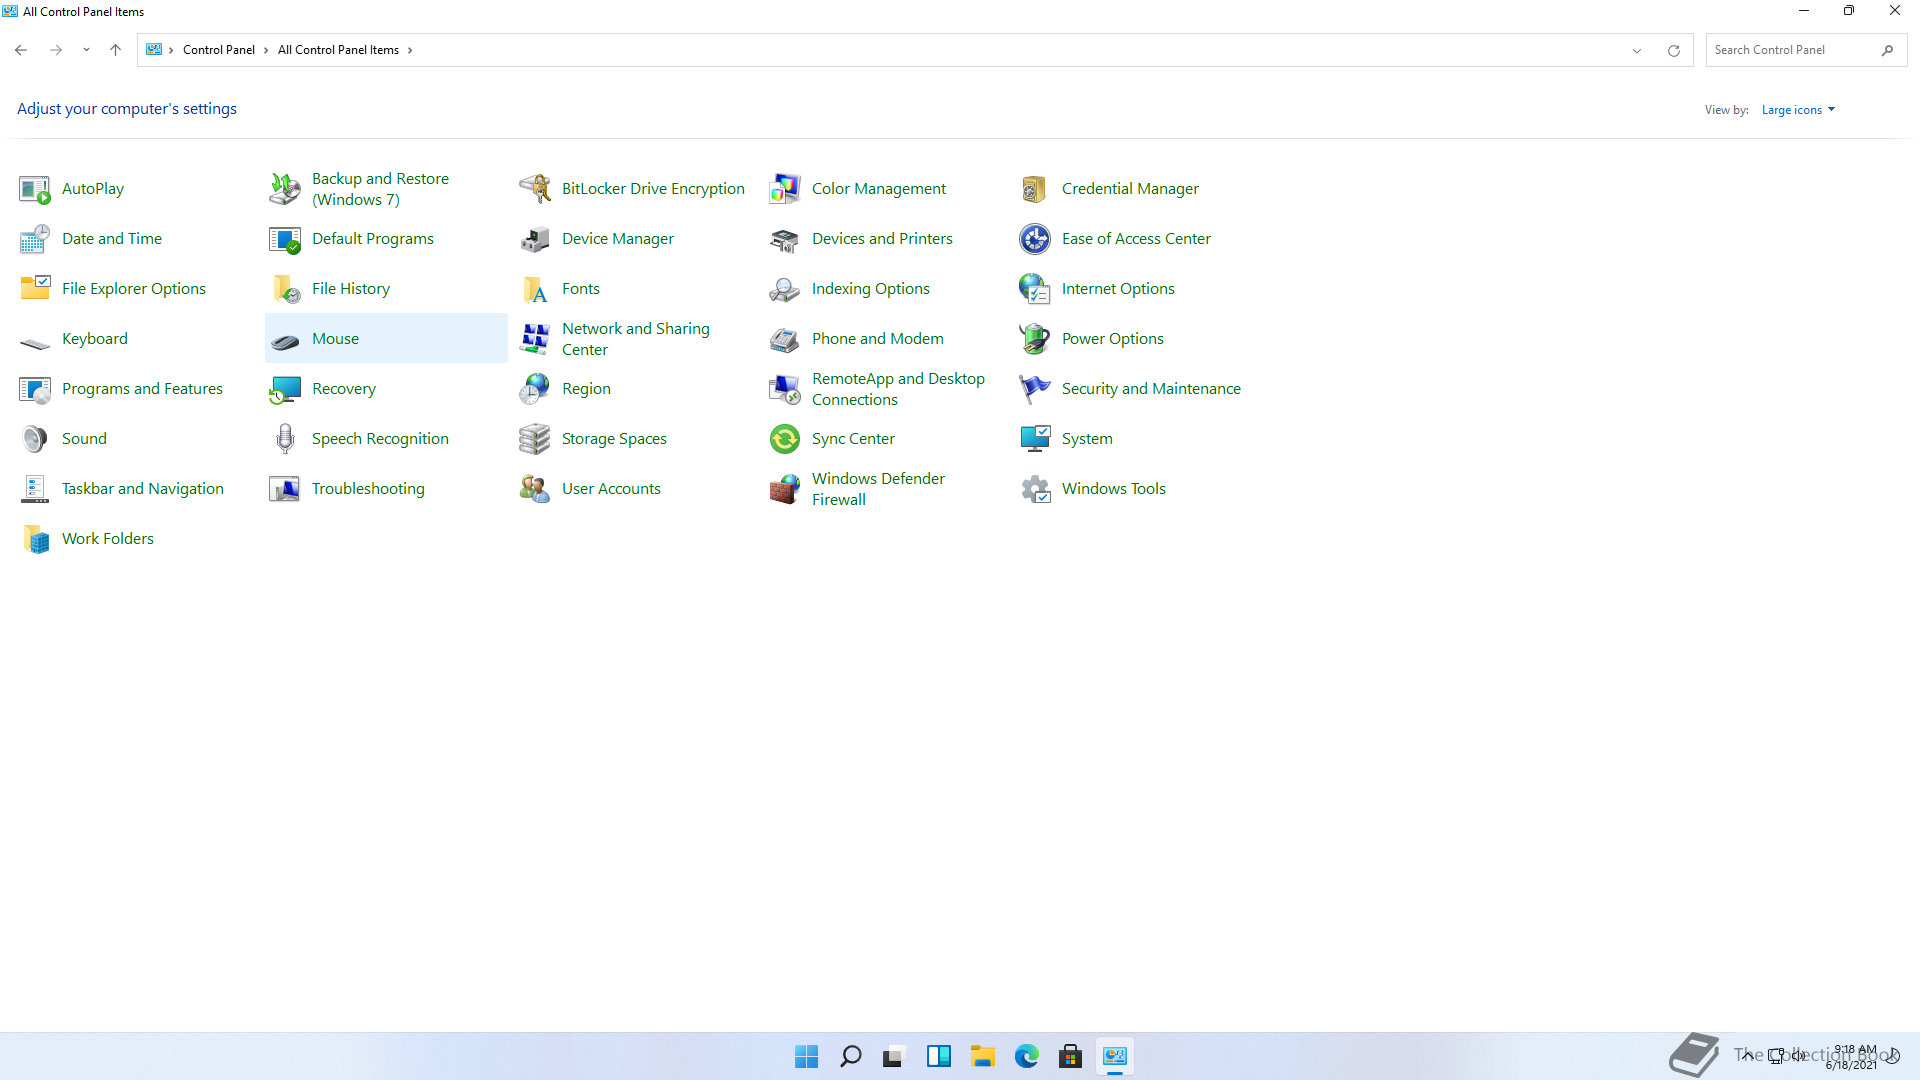The image size is (1920, 1080).
Task: Expand chevron after All Control Panel Items
Action: pyautogui.click(x=410, y=50)
